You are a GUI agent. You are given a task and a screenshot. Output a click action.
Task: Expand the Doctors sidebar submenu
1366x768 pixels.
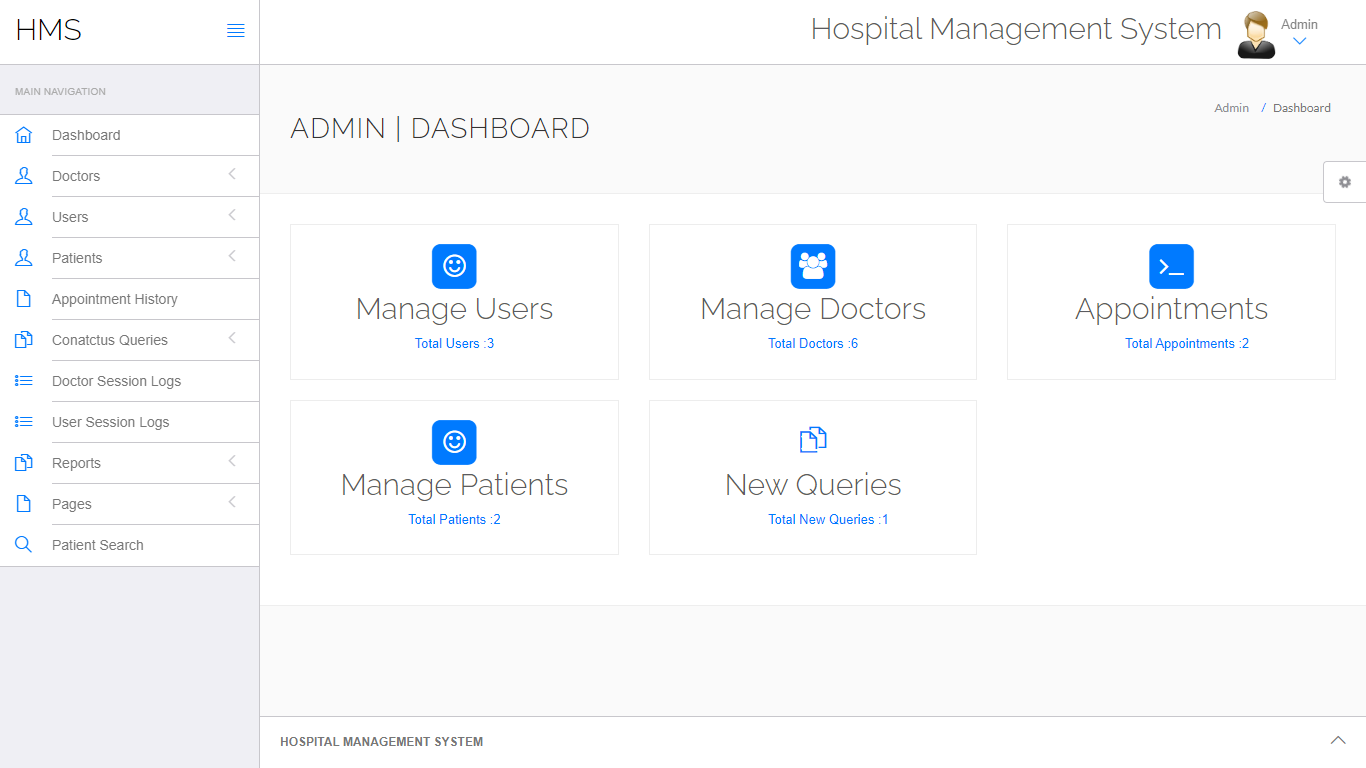coord(232,175)
